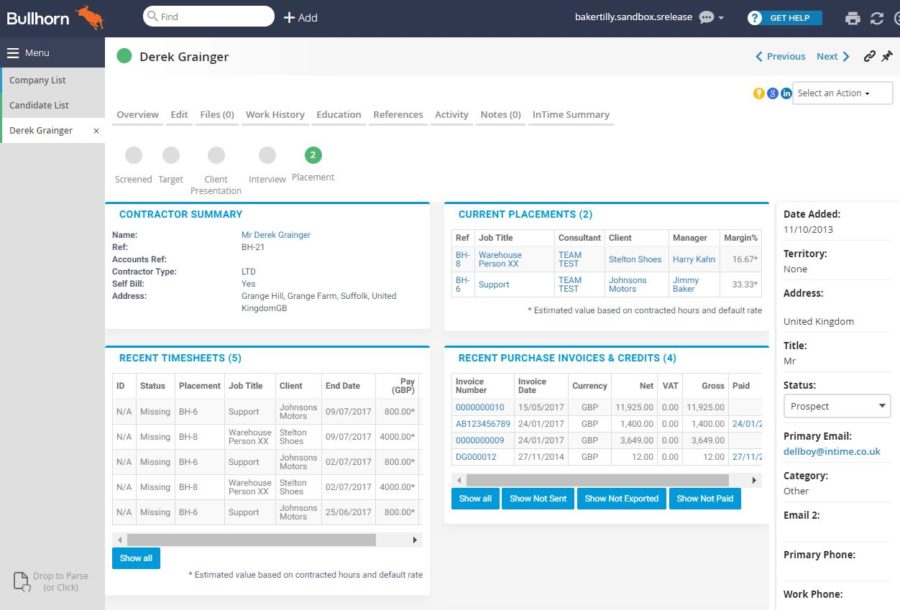
Task: Click the refresh icon in the header
Action: coord(877,18)
